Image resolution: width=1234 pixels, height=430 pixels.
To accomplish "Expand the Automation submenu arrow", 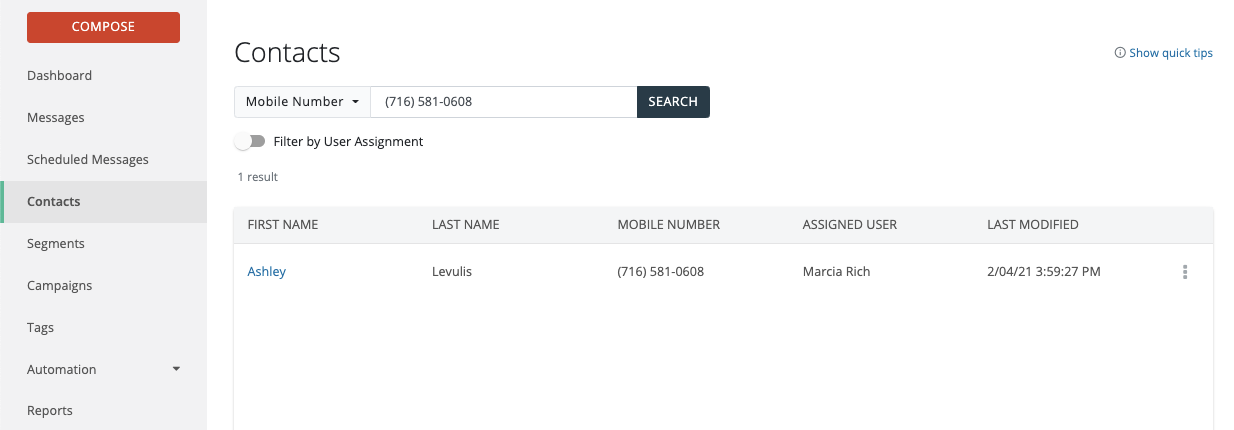I will click(x=177, y=369).
